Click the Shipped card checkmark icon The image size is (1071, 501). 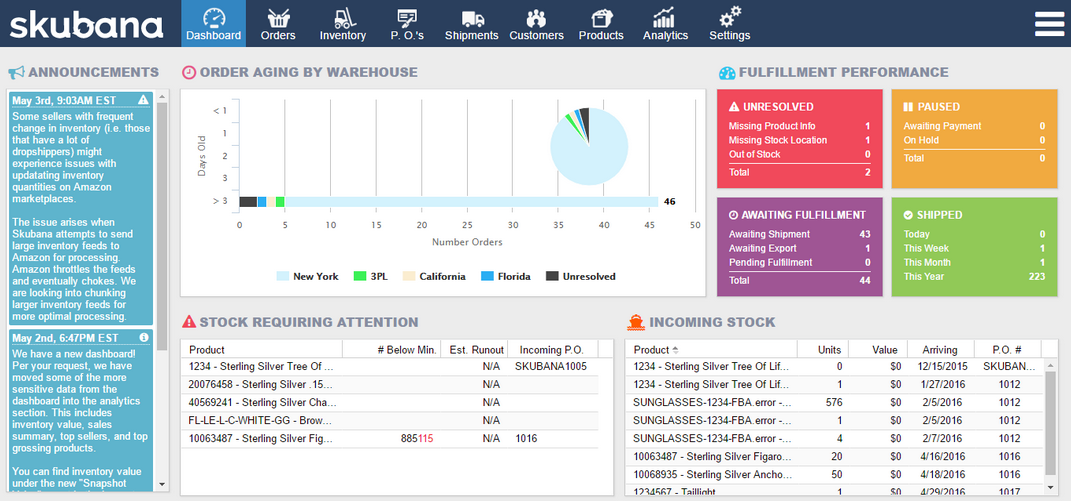[908, 215]
